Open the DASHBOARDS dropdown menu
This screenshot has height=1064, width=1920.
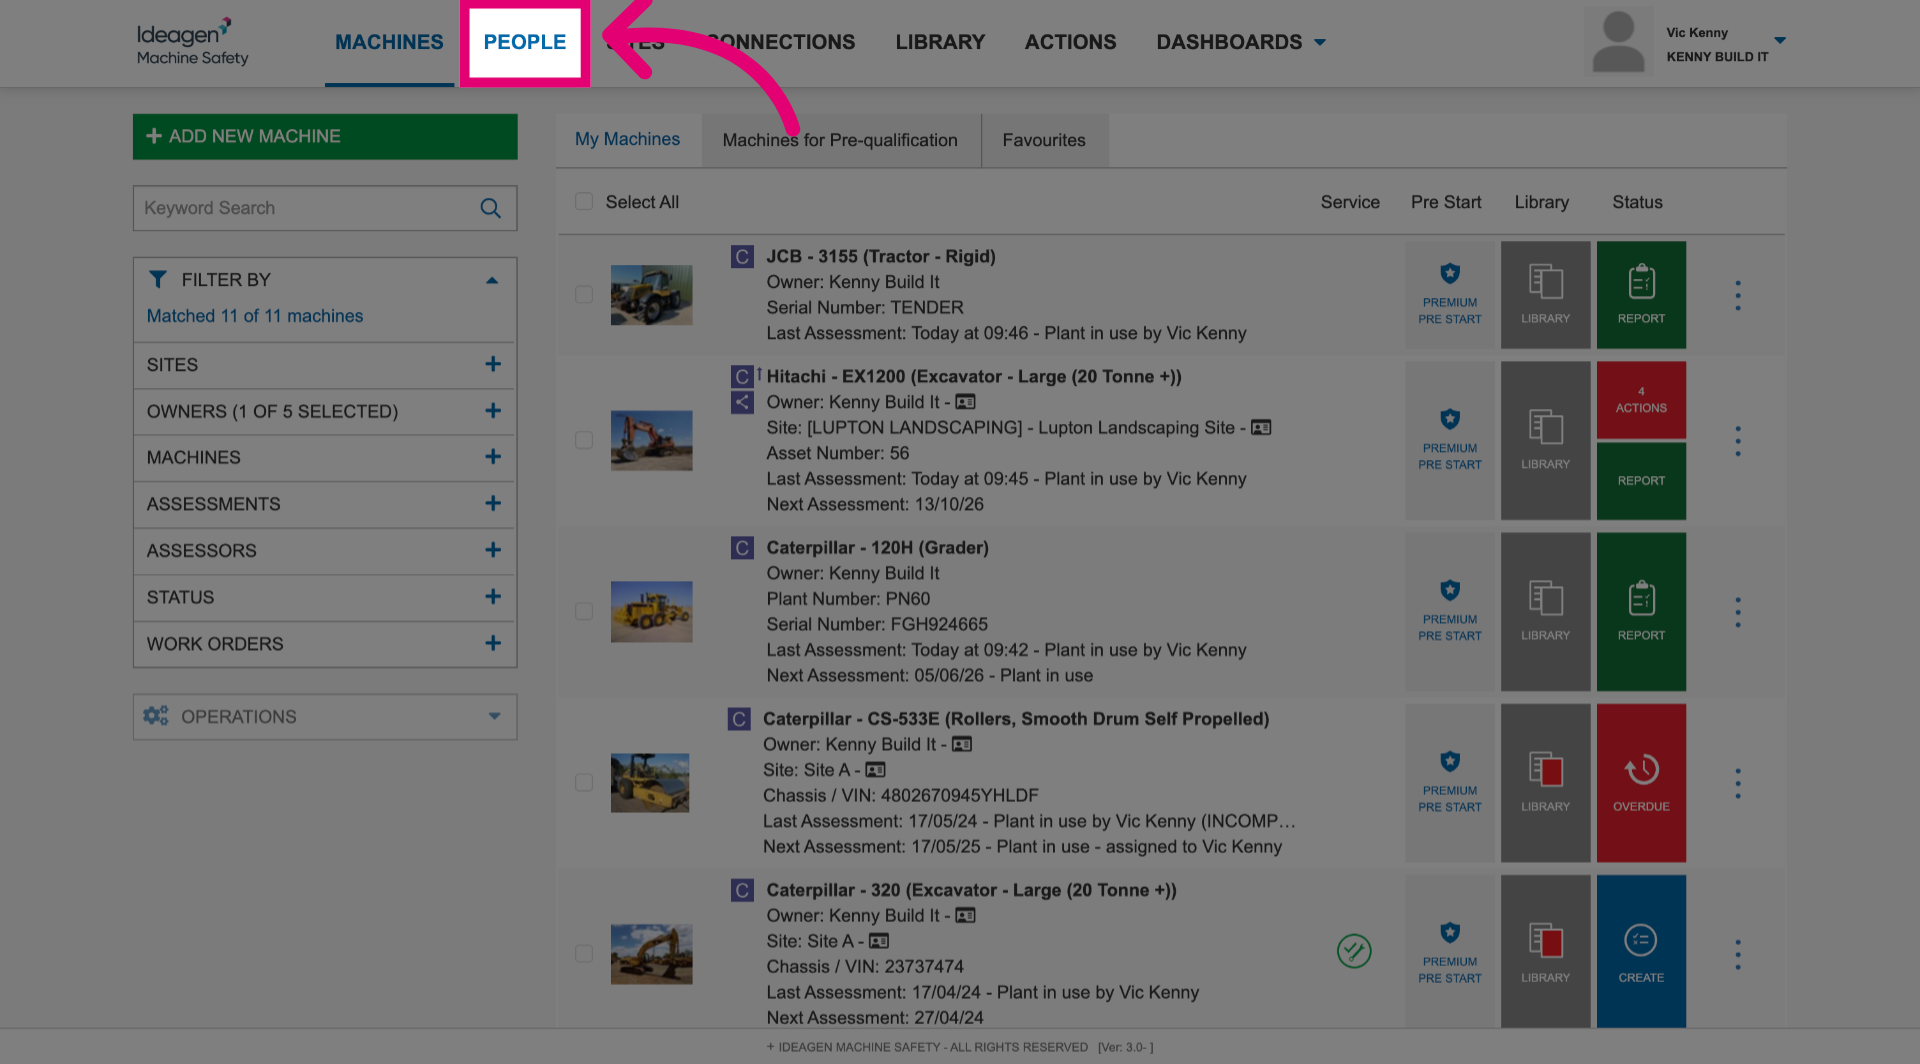1240,42
